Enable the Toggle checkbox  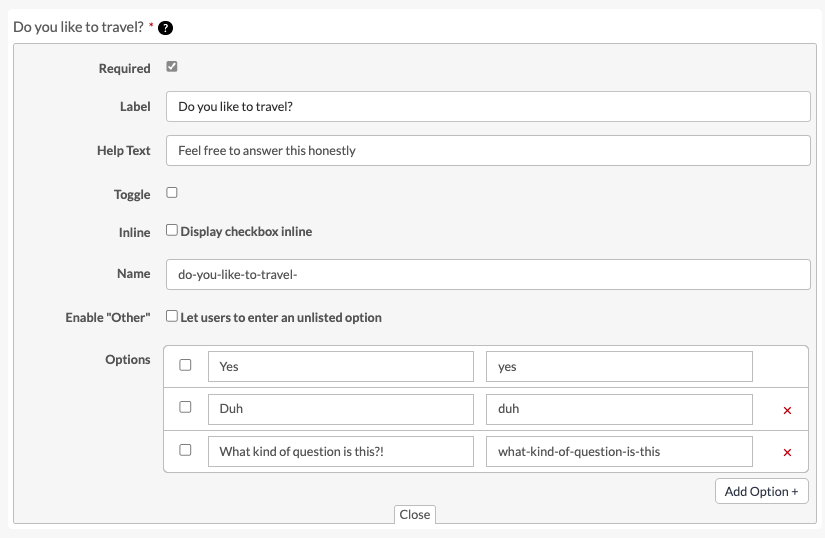[x=172, y=193]
